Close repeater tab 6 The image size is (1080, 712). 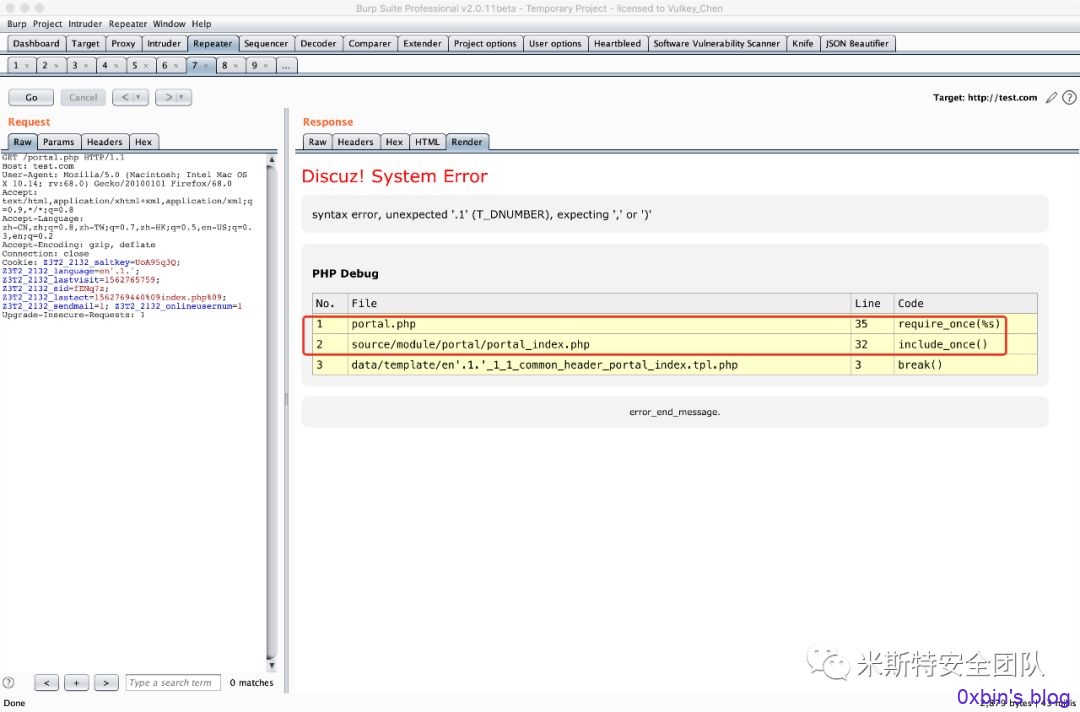[x=176, y=65]
